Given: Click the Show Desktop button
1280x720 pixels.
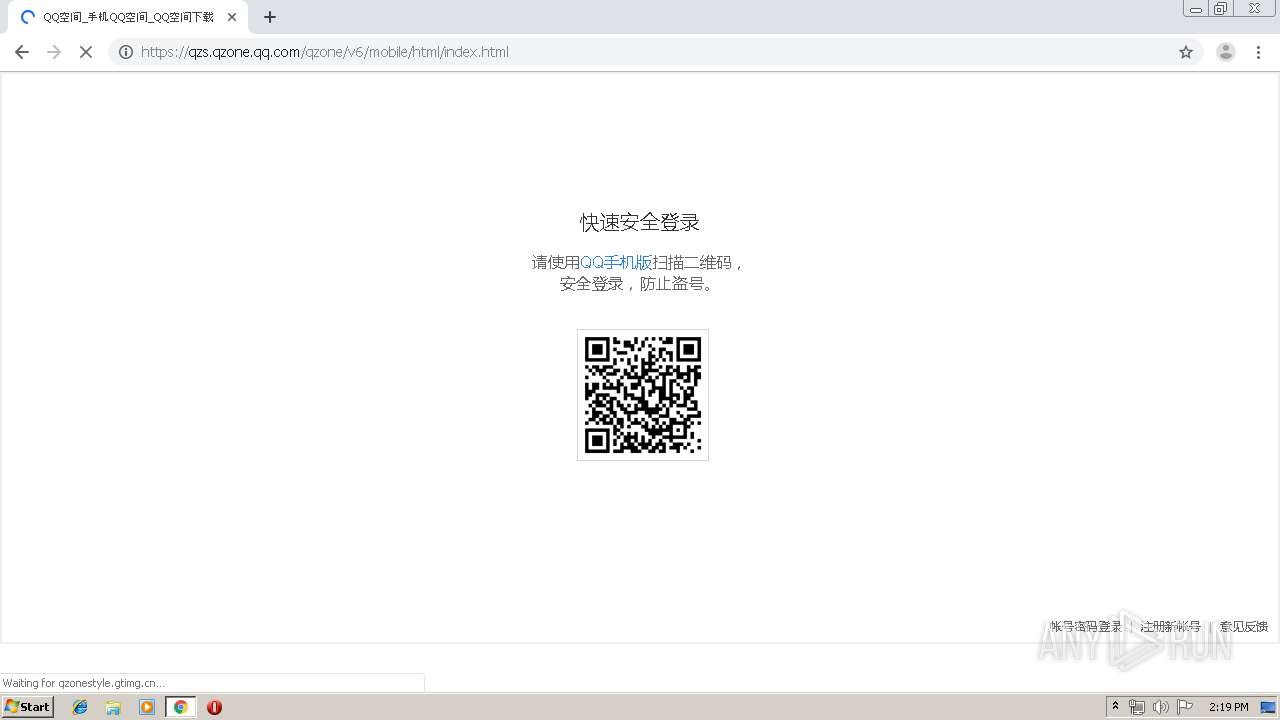Looking at the screenshot, I should click(1269, 707).
